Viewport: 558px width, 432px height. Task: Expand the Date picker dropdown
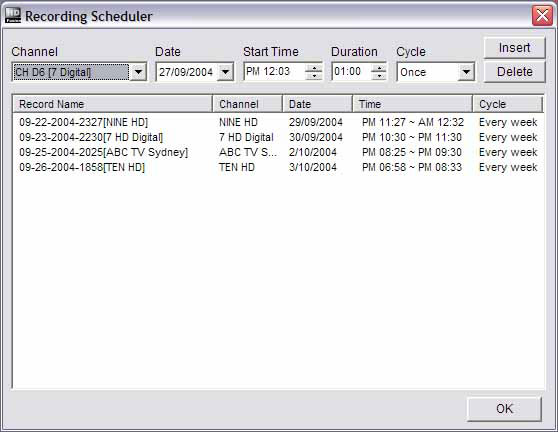(x=225, y=72)
